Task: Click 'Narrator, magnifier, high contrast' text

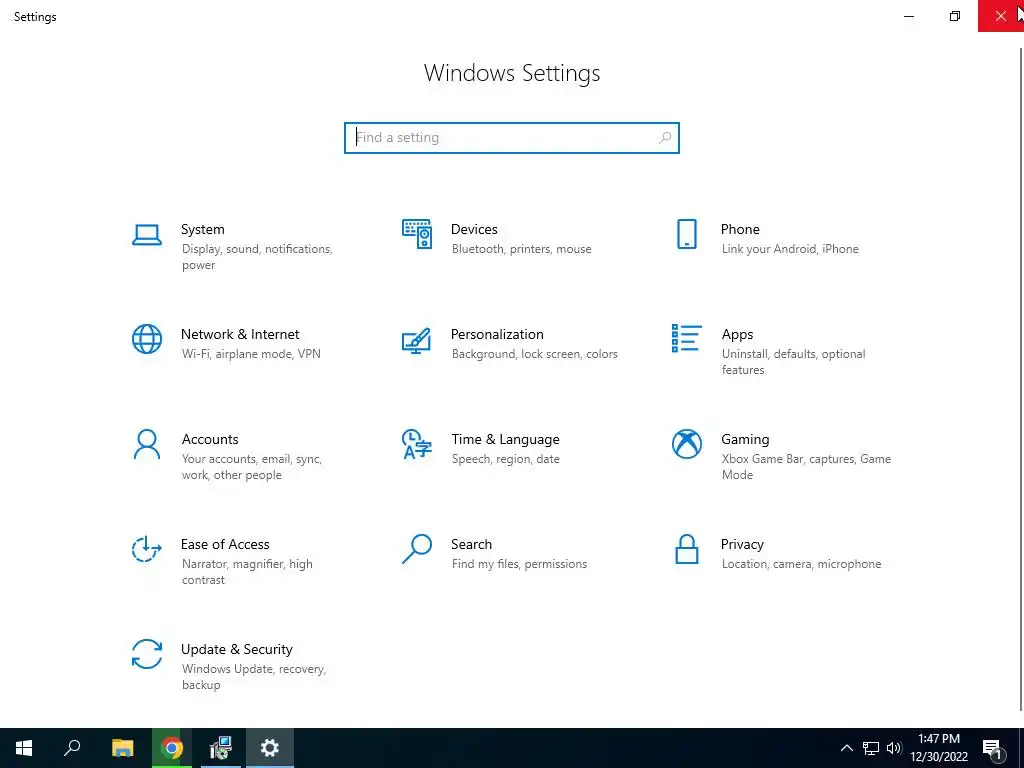Action: (x=247, y=572)
